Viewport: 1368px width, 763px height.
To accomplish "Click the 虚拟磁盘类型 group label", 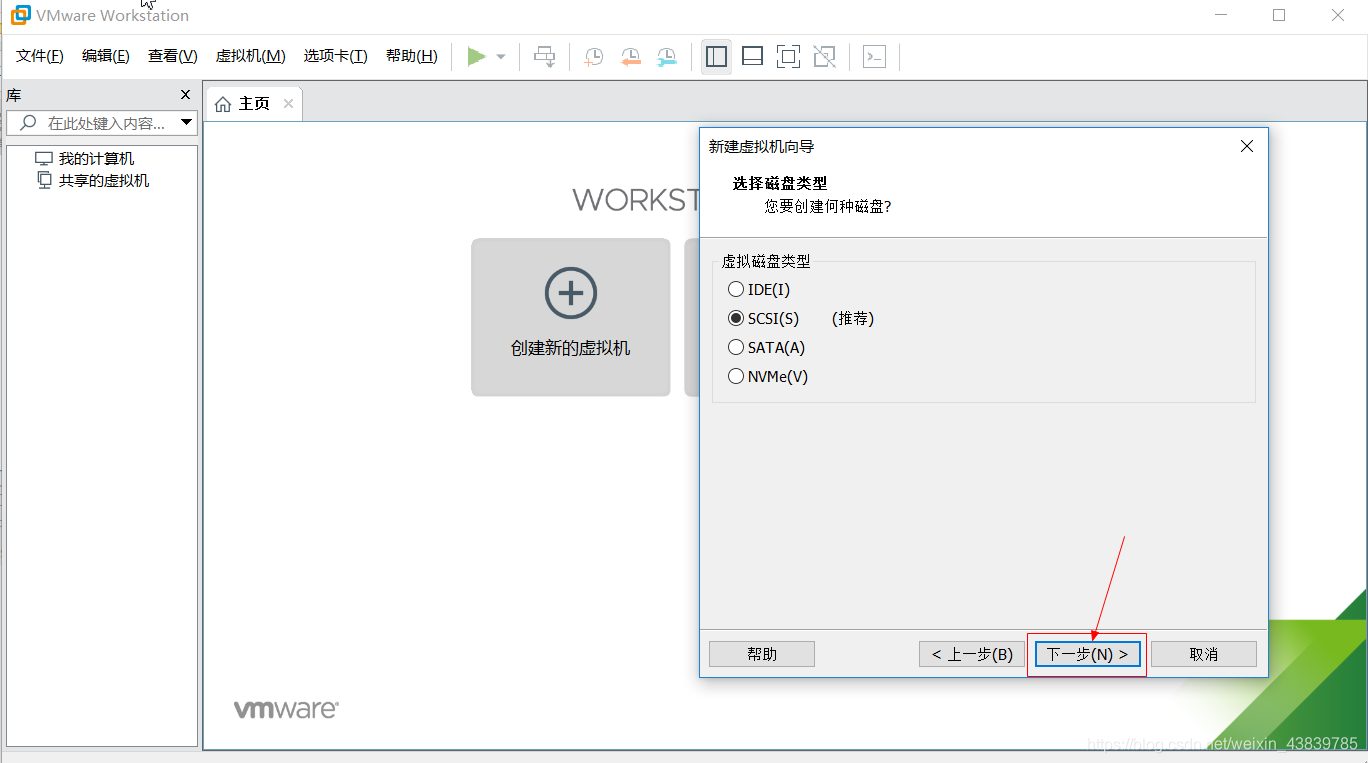I will (x=766, y=261).
